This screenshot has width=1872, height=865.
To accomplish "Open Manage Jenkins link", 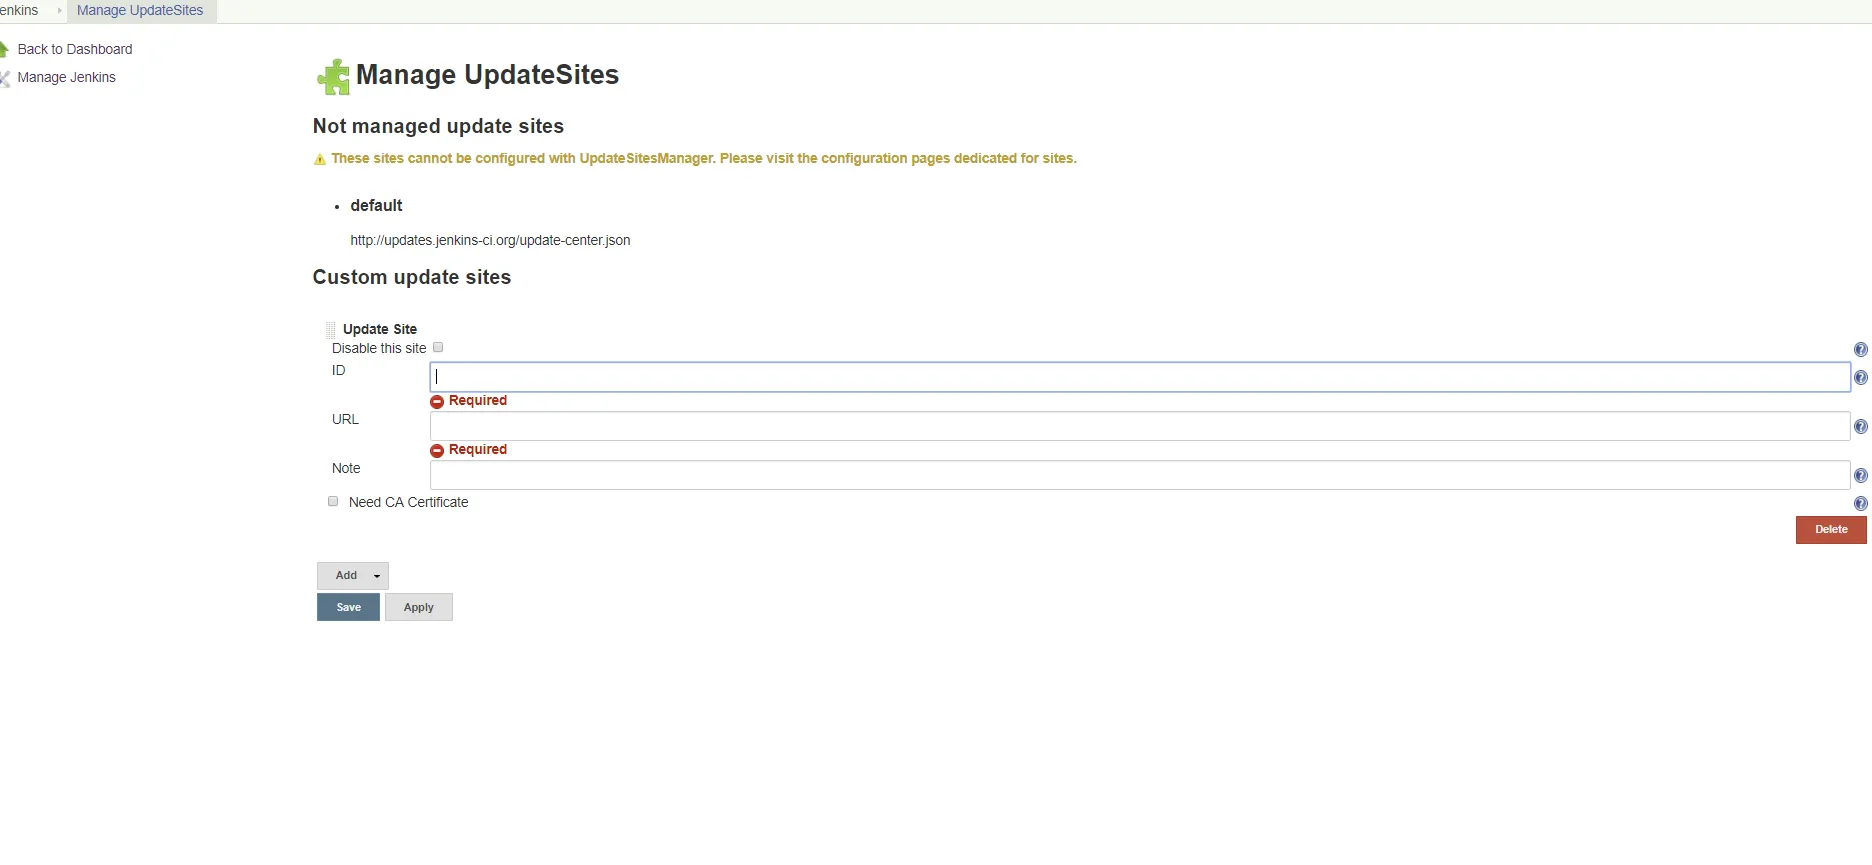I will point(66,77).
